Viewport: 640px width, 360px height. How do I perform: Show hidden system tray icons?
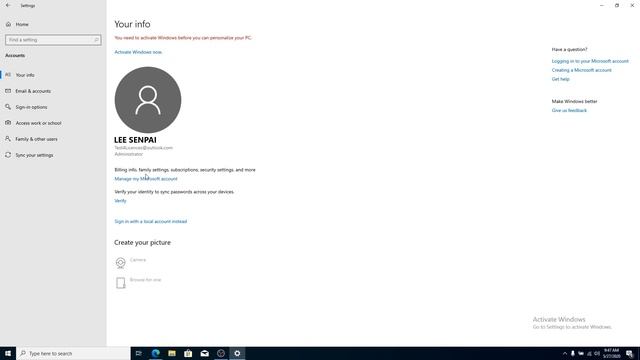(565, 353)
